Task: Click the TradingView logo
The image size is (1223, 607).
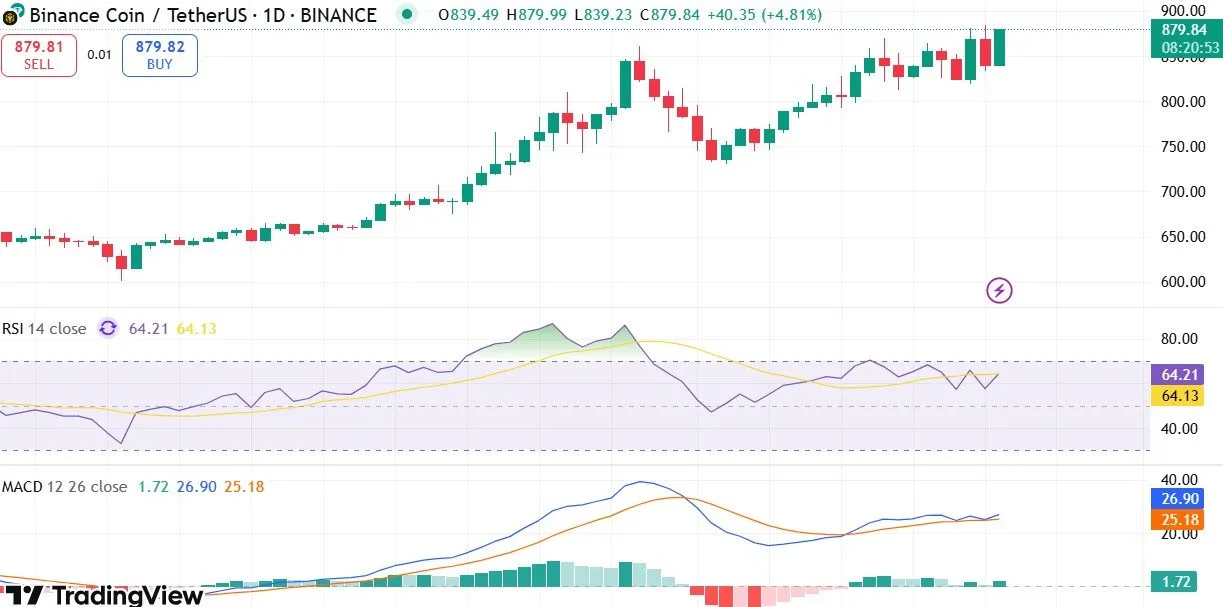Action: pos(100,596)
